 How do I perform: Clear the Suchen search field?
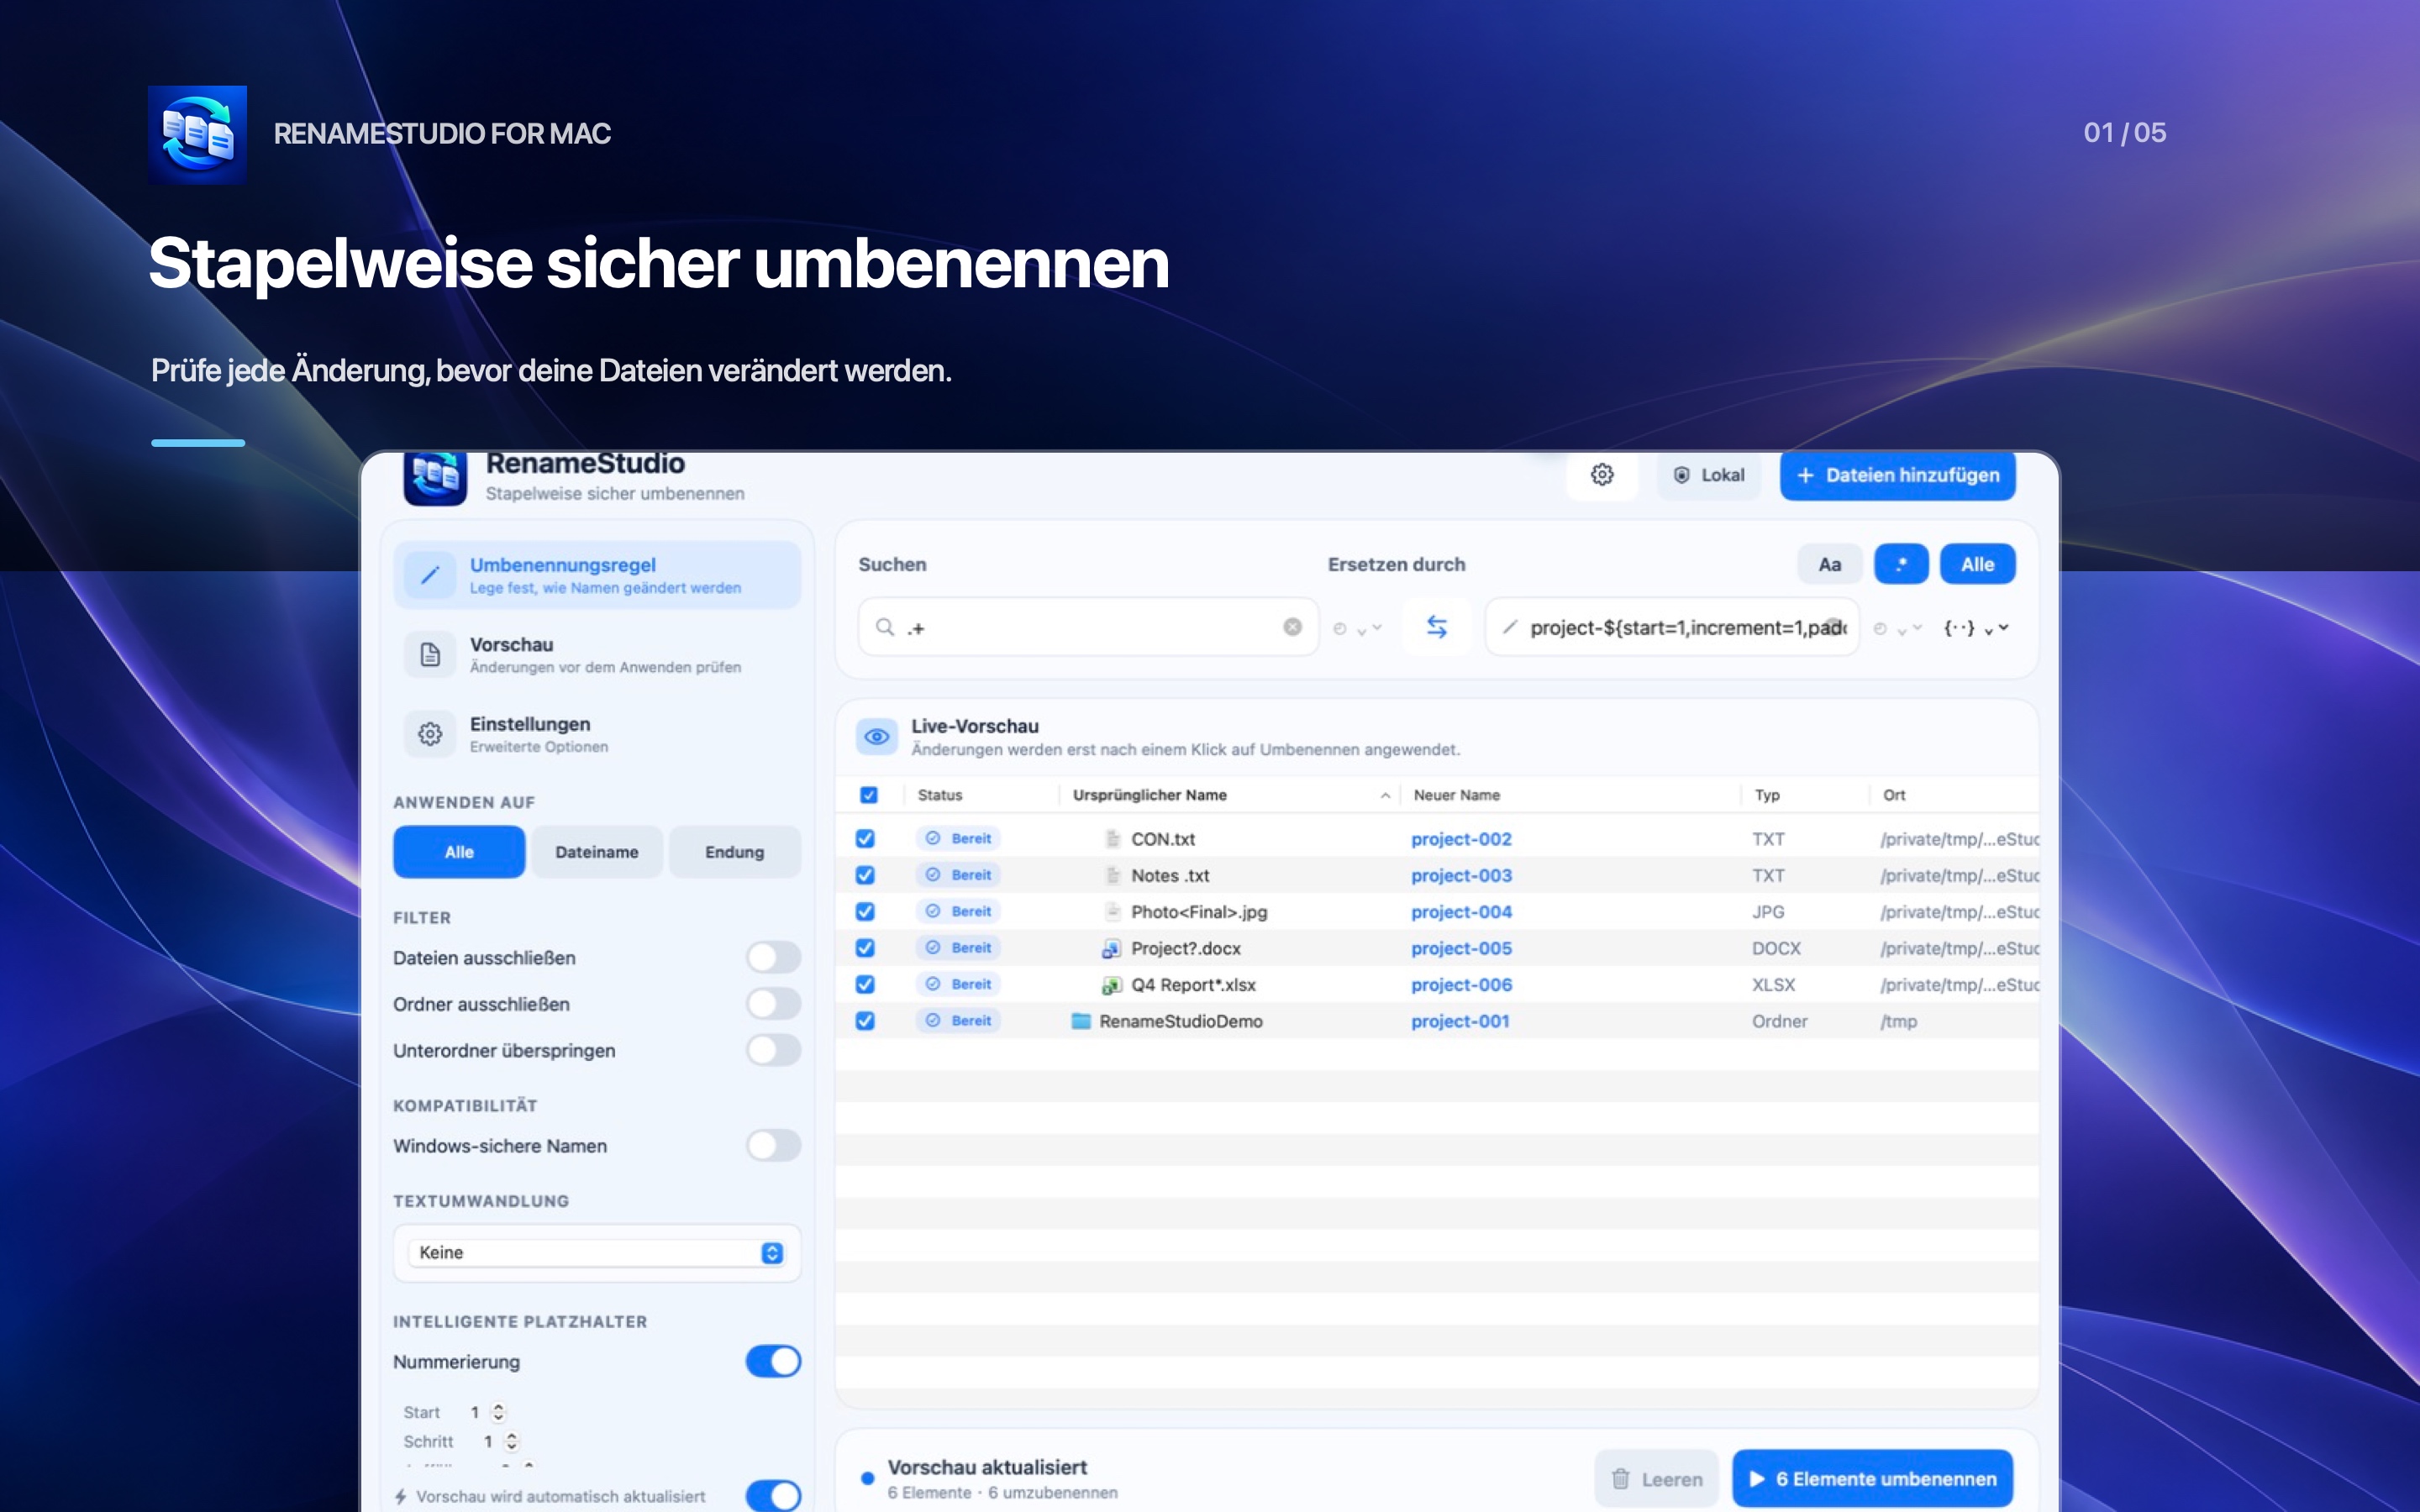(x=1292, y=627)
